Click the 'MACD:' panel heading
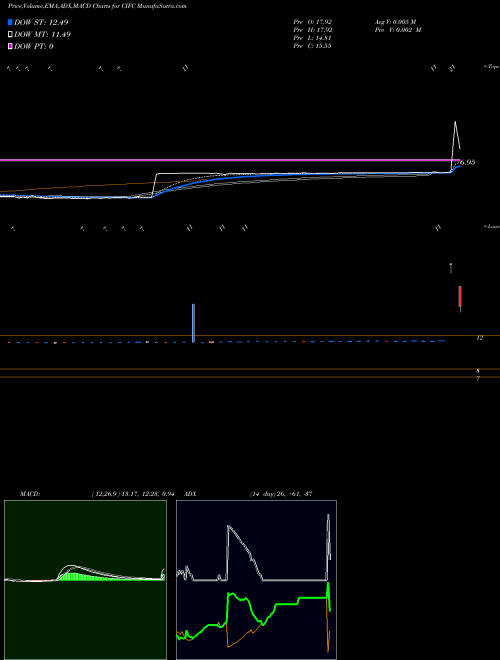Screen dimensions: 500x660 30,494
